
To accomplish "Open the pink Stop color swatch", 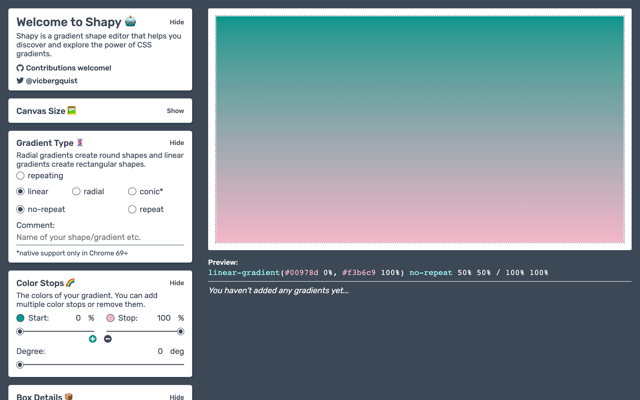I will click(110, 318).
